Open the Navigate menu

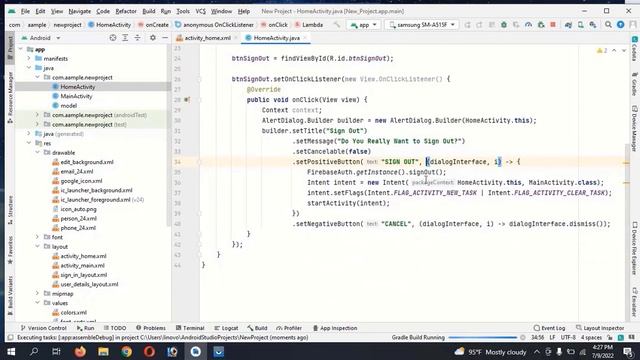(x=80, y=11)
